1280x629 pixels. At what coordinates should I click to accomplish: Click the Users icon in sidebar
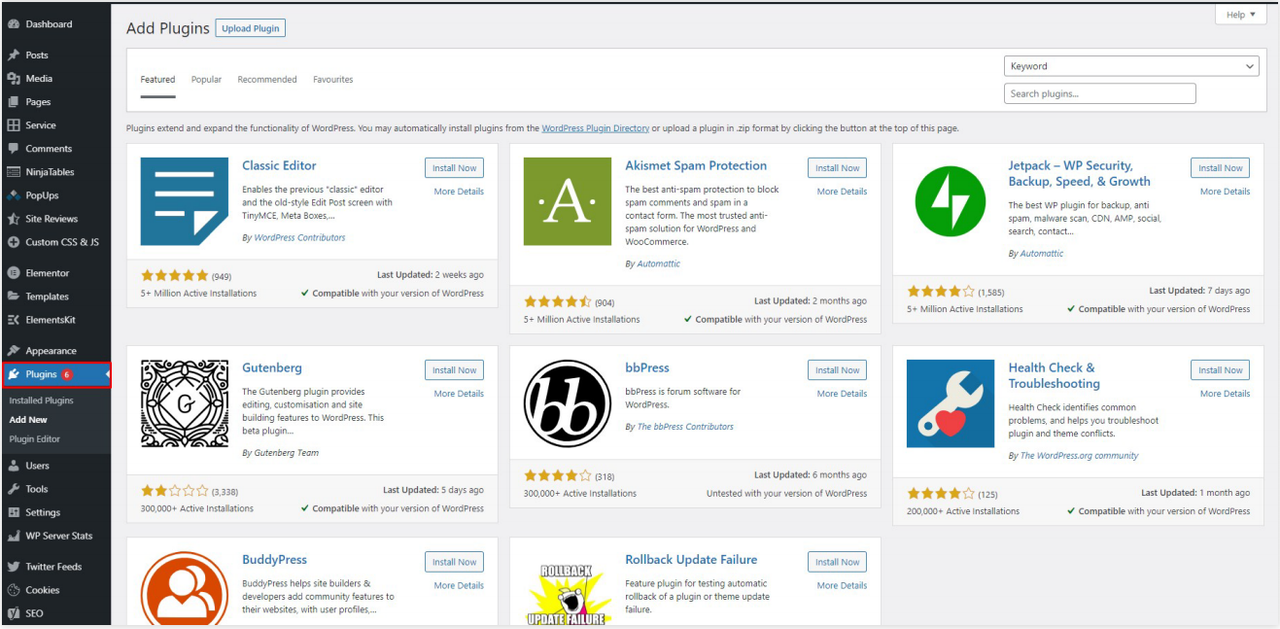[x=13, y=466]
